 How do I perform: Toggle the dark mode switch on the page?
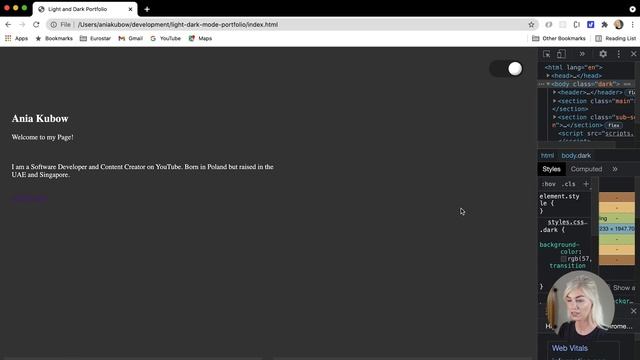[x=506, y=69]
